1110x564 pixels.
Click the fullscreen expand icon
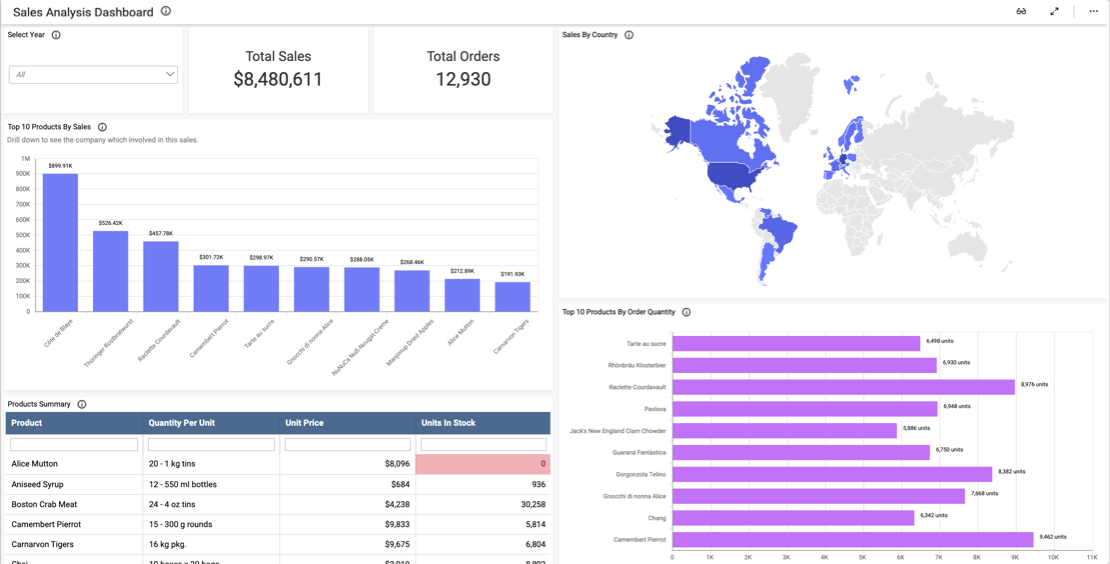click(1054, 12)
